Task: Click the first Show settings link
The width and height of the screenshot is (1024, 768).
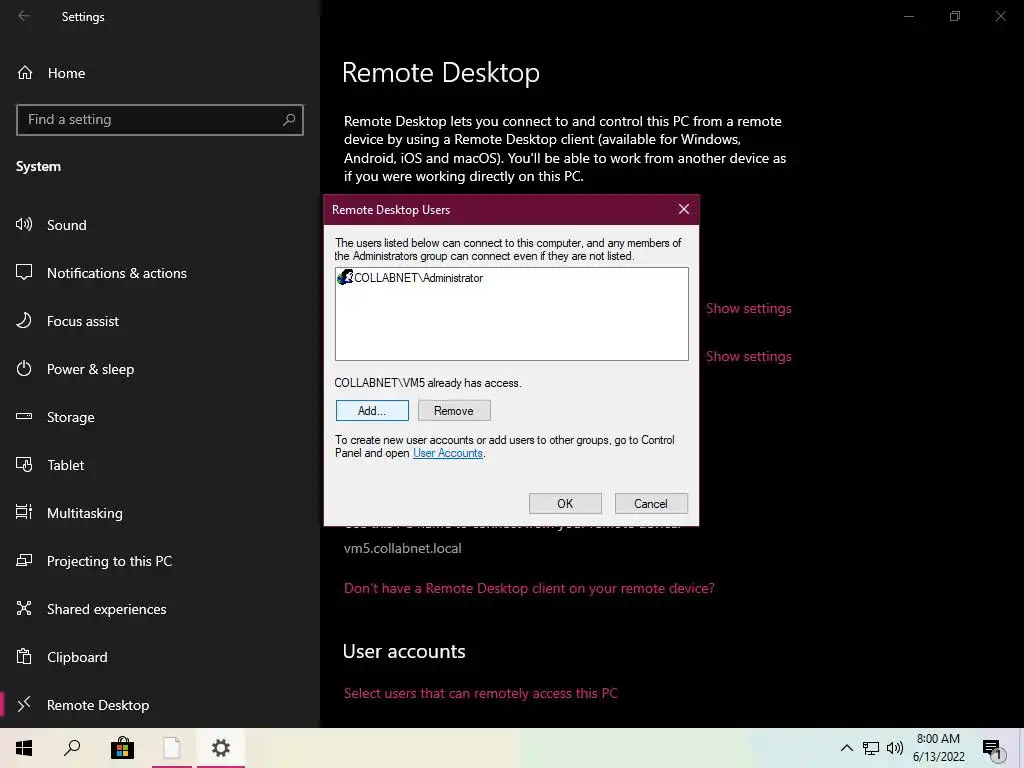Action: (748, 308)
